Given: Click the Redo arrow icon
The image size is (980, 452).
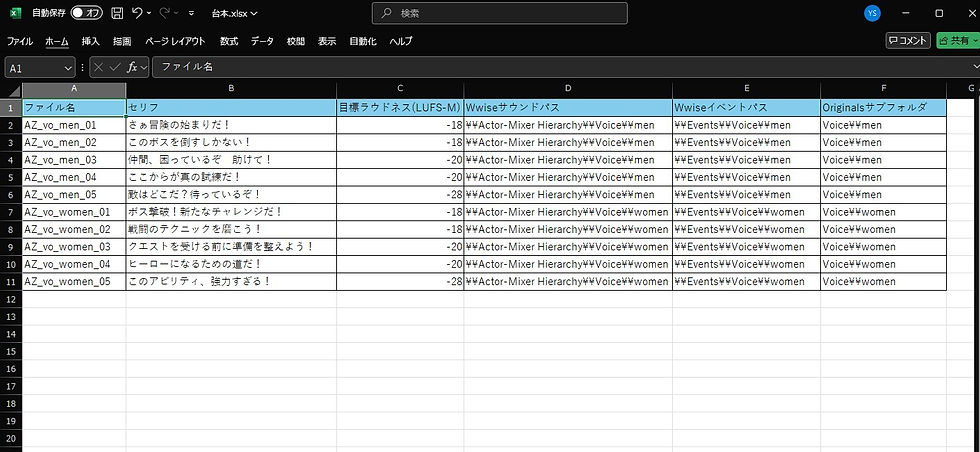Looking at the screenshot, I should click(165, 13).
